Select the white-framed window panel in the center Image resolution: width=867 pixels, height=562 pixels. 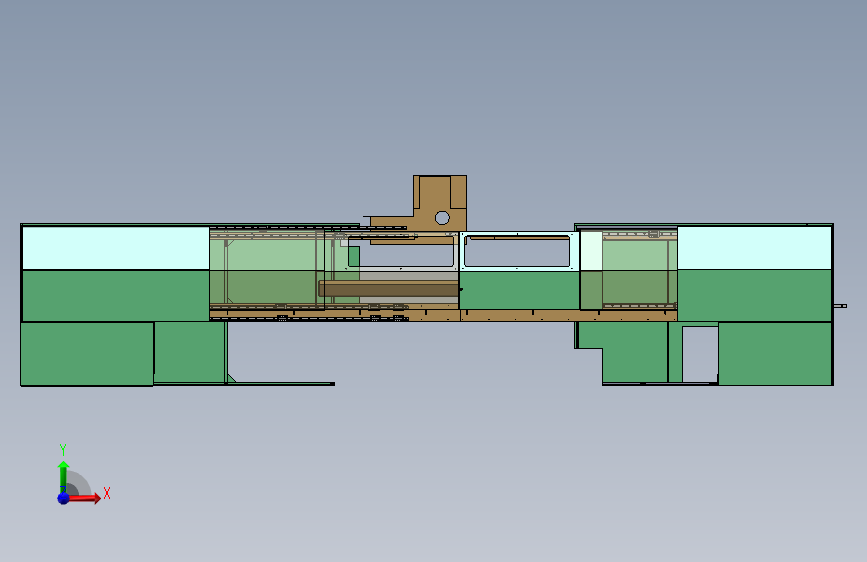pyautogui.click(x=519, y=251)
